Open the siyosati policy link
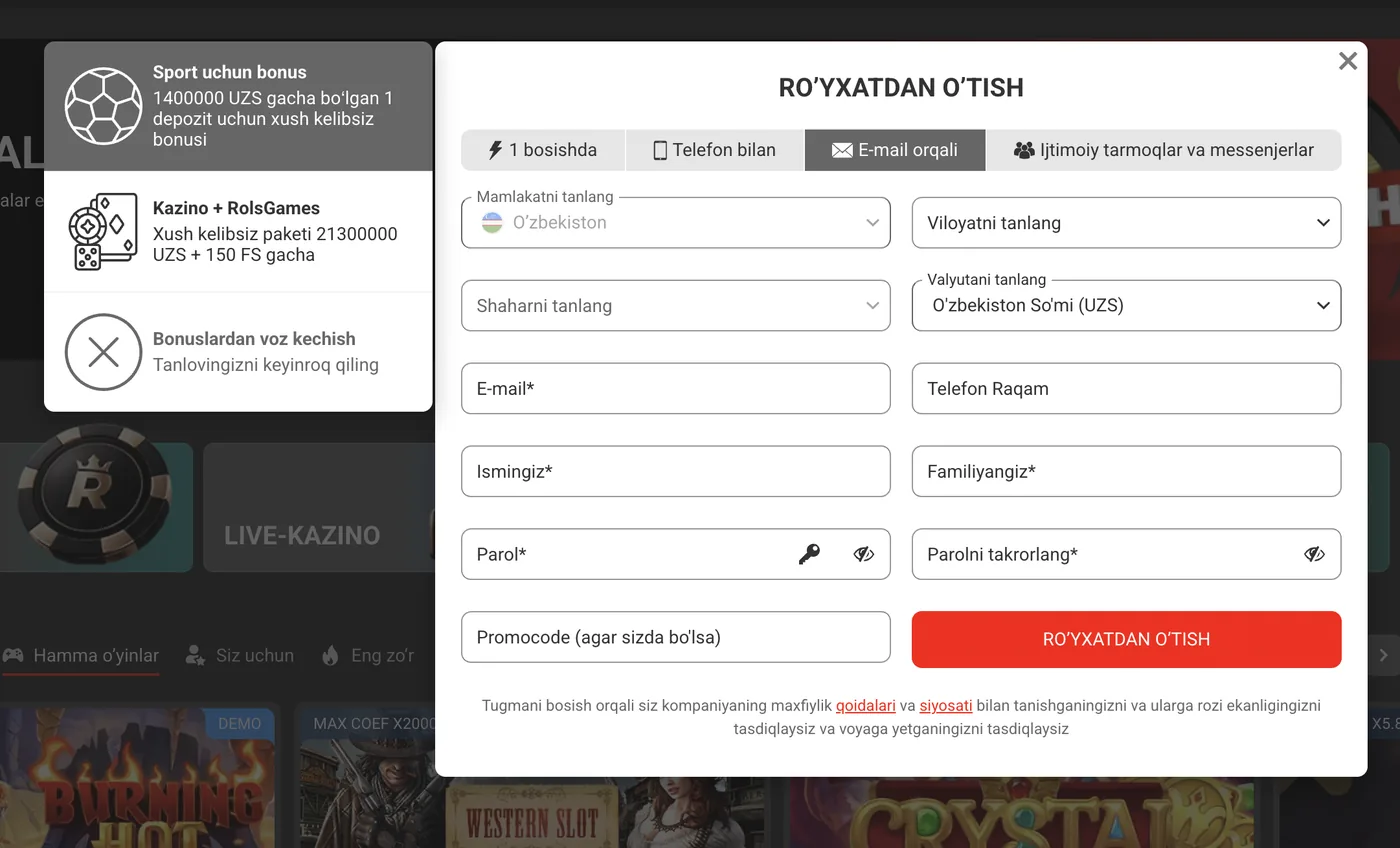 coord(946,706)
